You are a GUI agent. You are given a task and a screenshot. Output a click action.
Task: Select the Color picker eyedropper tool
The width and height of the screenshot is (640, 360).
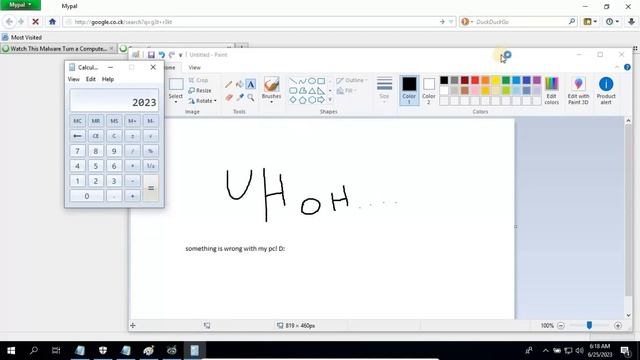[x=240, y=97]
